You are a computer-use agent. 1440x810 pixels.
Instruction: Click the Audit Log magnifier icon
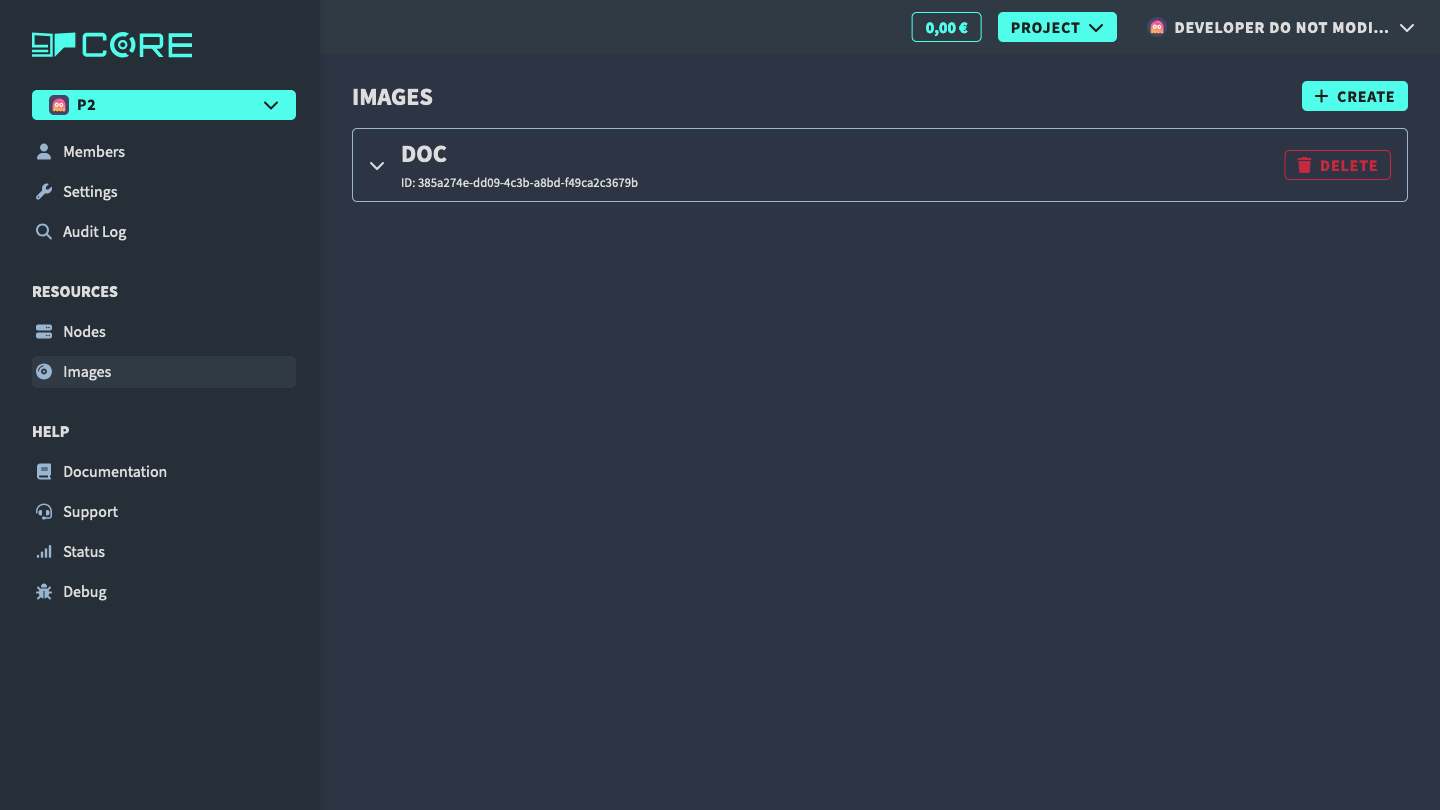click(x=44, y=232)
